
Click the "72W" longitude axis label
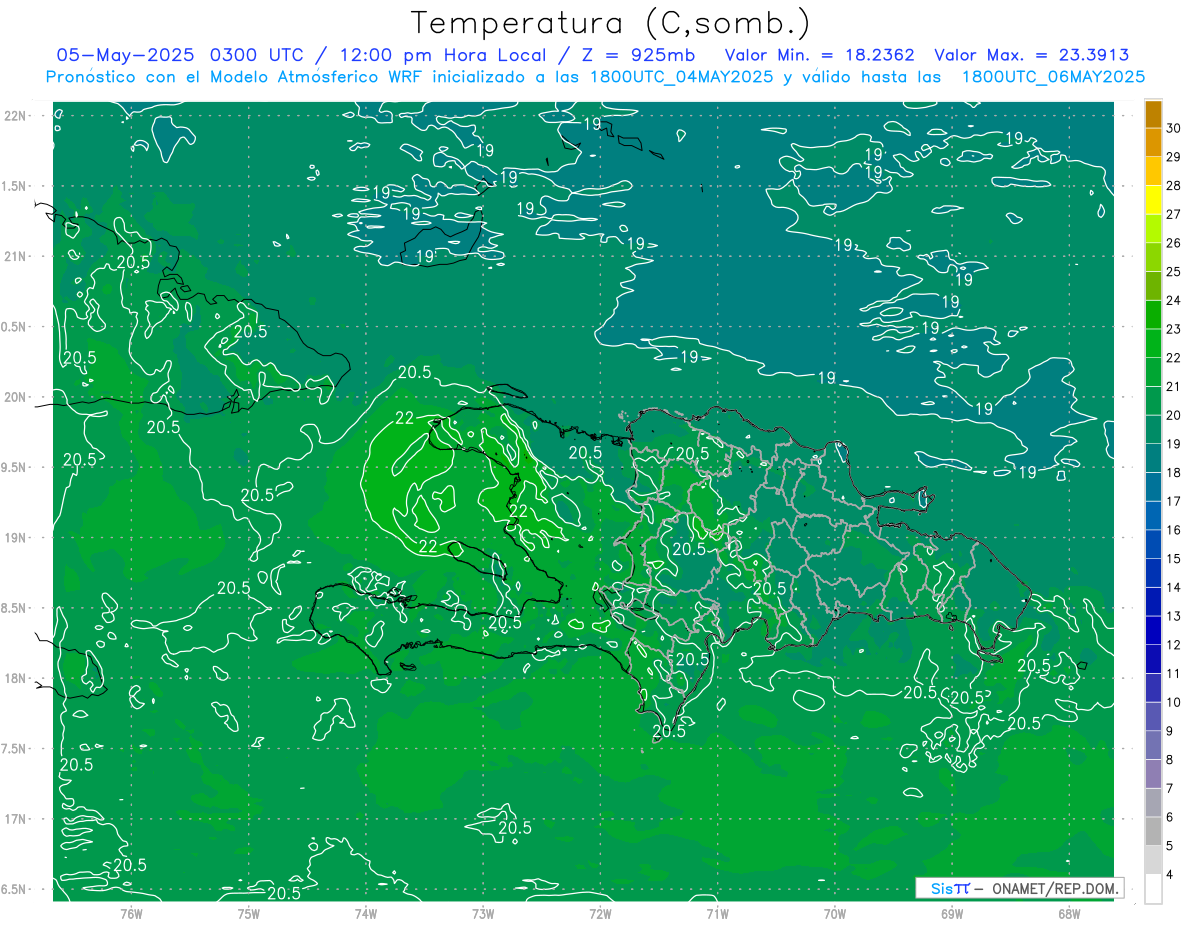[x=600, y=914]
